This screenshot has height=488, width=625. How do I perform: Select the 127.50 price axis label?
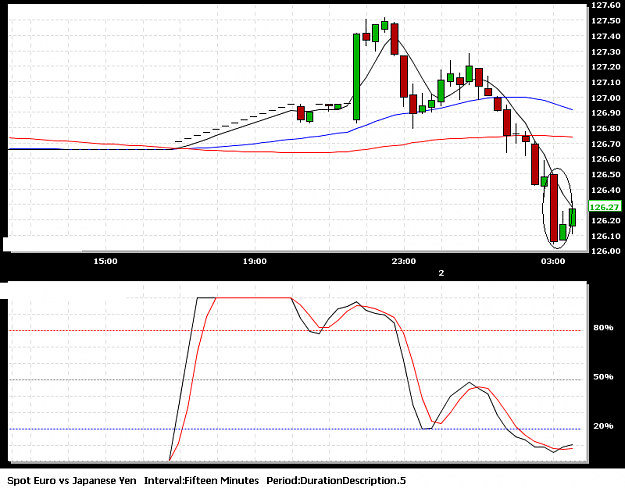click(x=606, y=21)
